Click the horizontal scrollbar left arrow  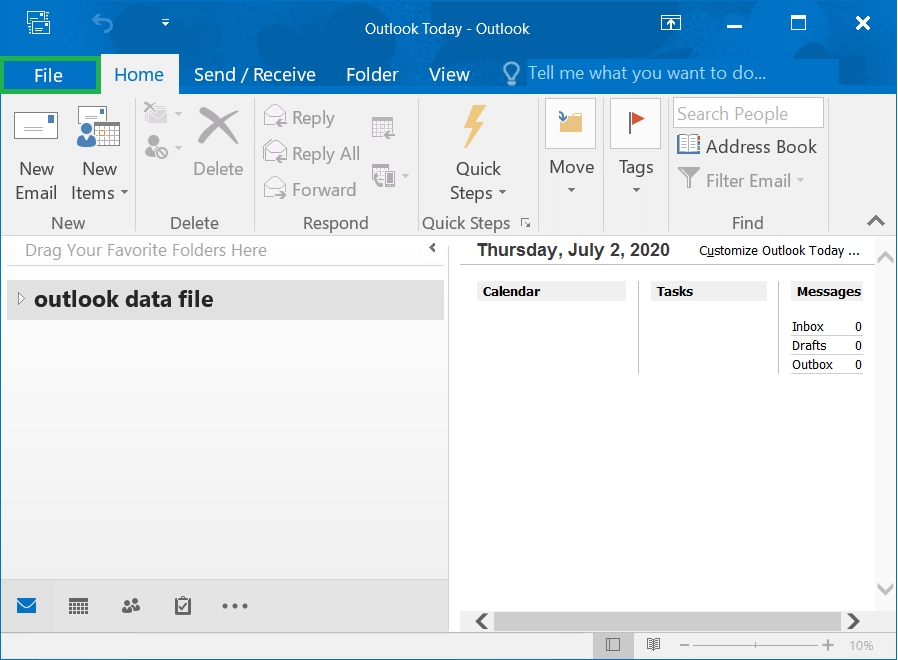(x=482, y=621)
